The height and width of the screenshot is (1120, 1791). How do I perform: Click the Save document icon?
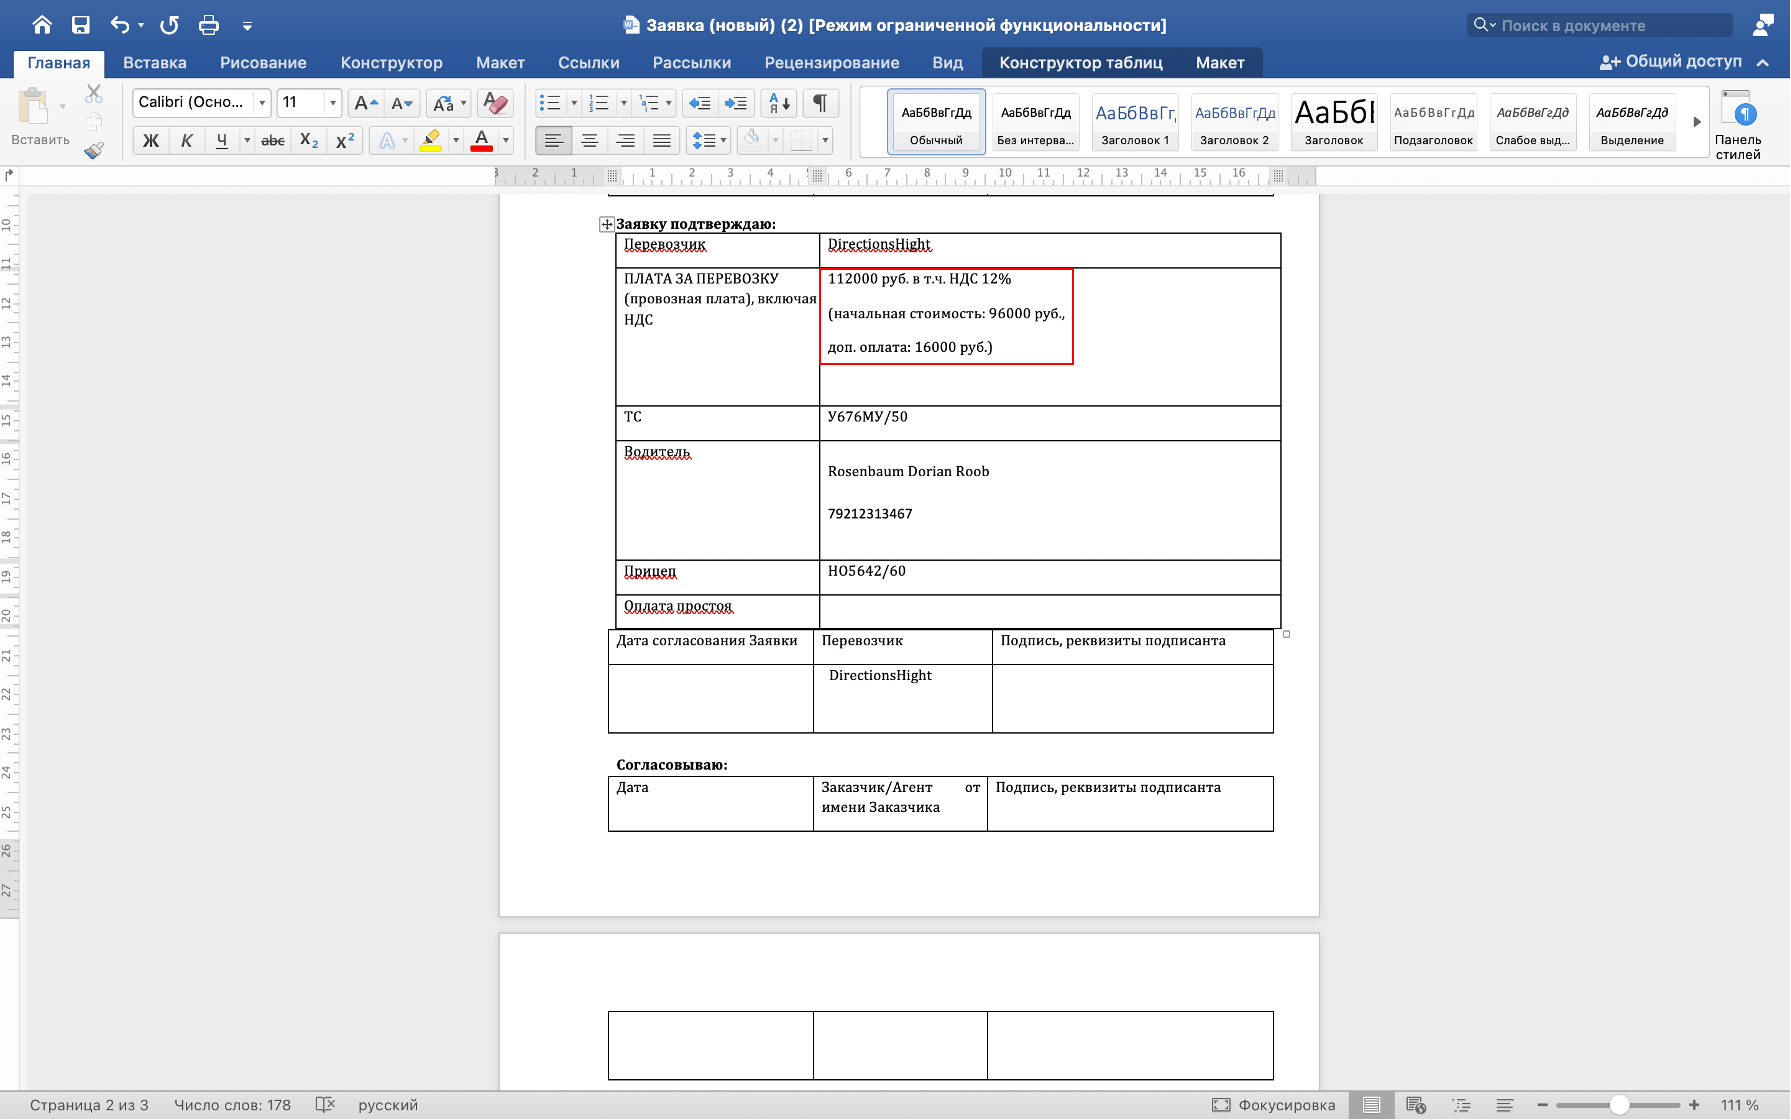(x=81, y=25)
